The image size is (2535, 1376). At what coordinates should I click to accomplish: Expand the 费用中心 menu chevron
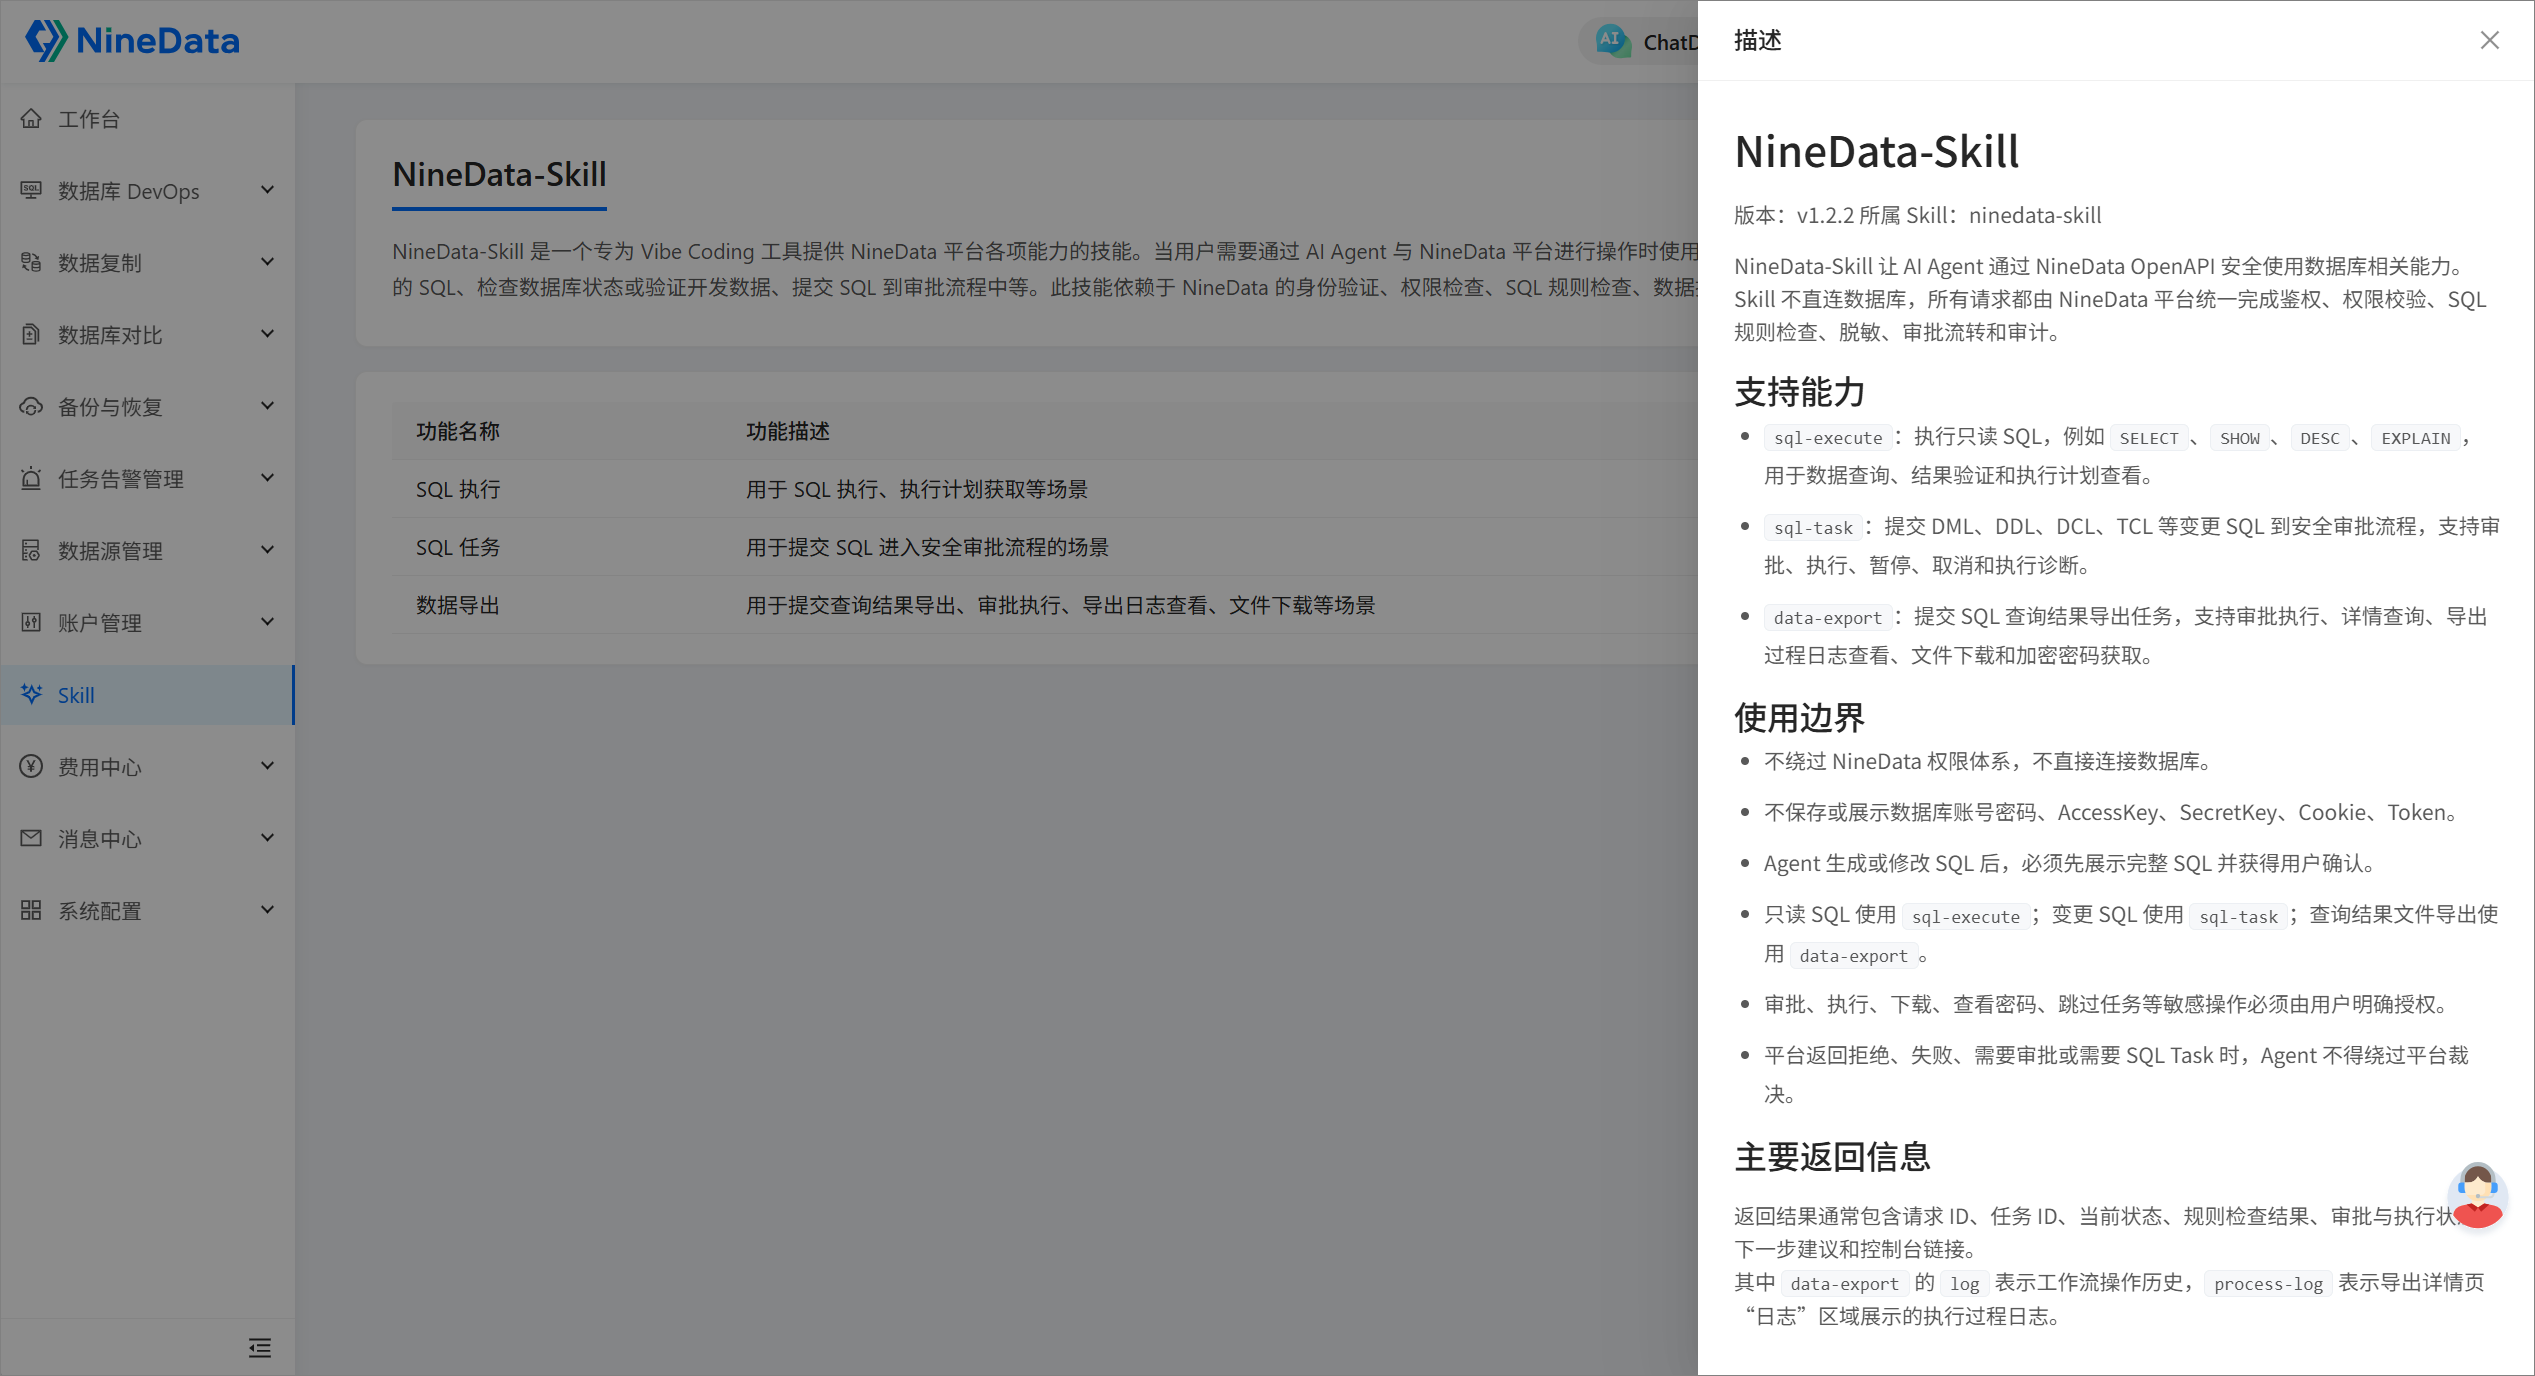point(267,766)
